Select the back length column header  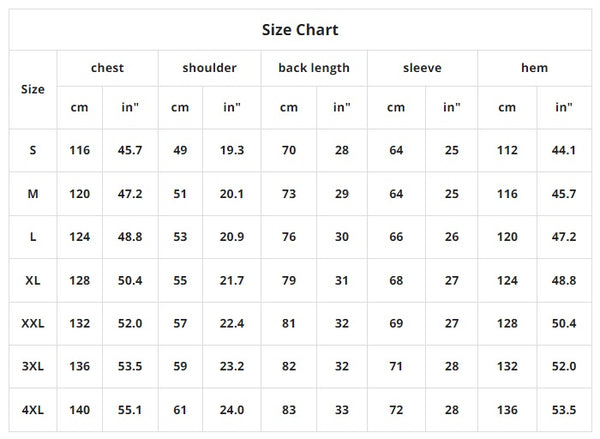pyautogui.click(x=313, y=68)
